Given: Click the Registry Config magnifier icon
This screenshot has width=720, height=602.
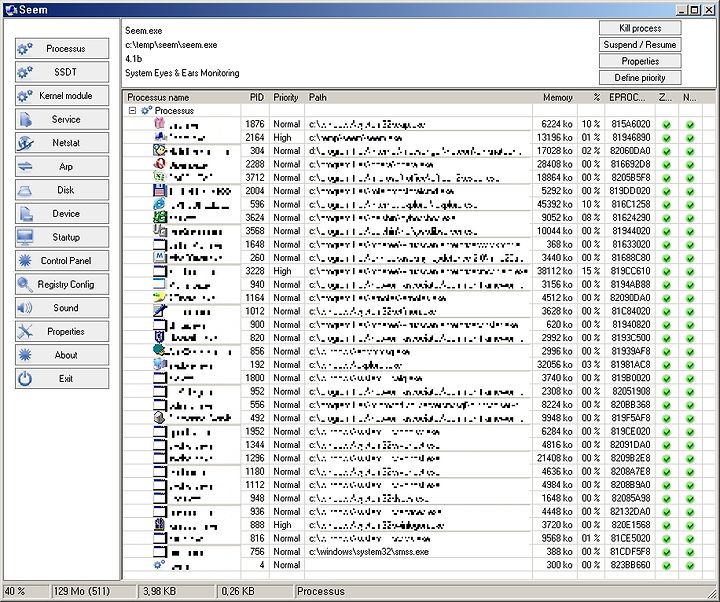Looking at the screenshot, I should [x=25, y=285].
